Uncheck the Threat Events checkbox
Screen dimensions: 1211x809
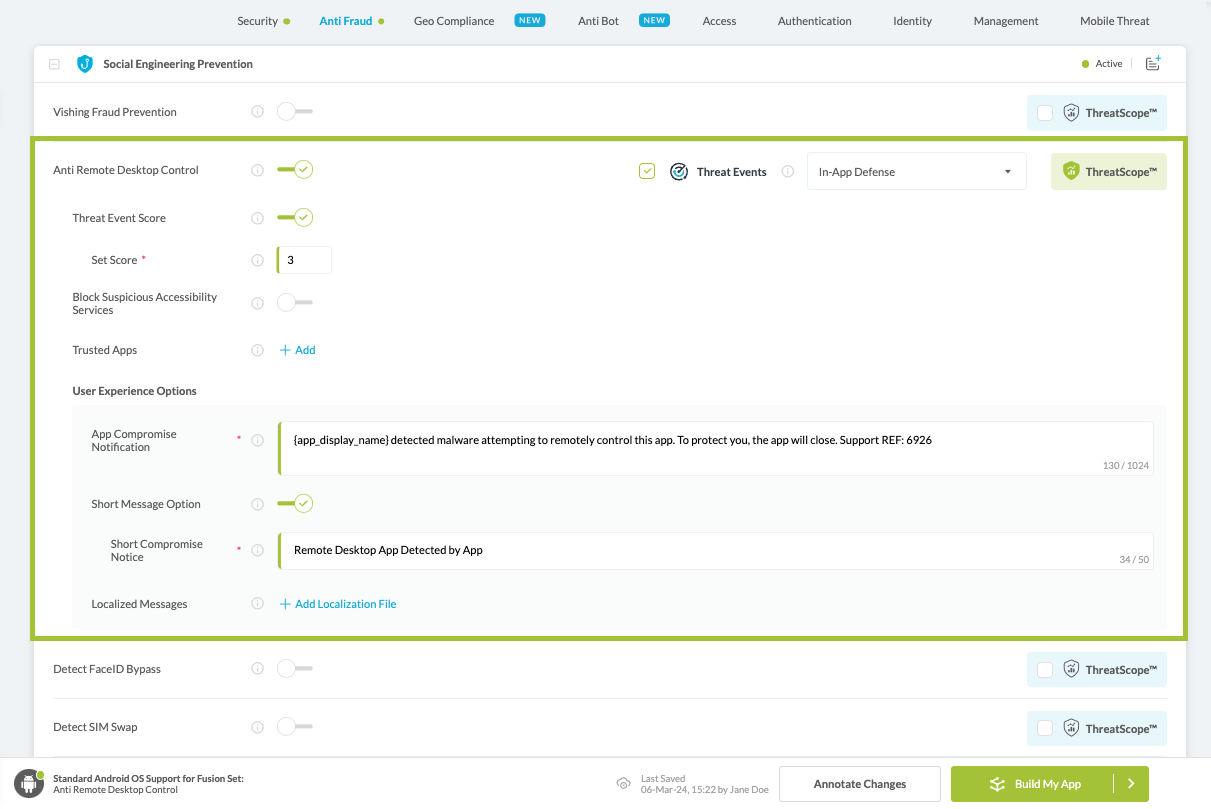pos(647,172)
